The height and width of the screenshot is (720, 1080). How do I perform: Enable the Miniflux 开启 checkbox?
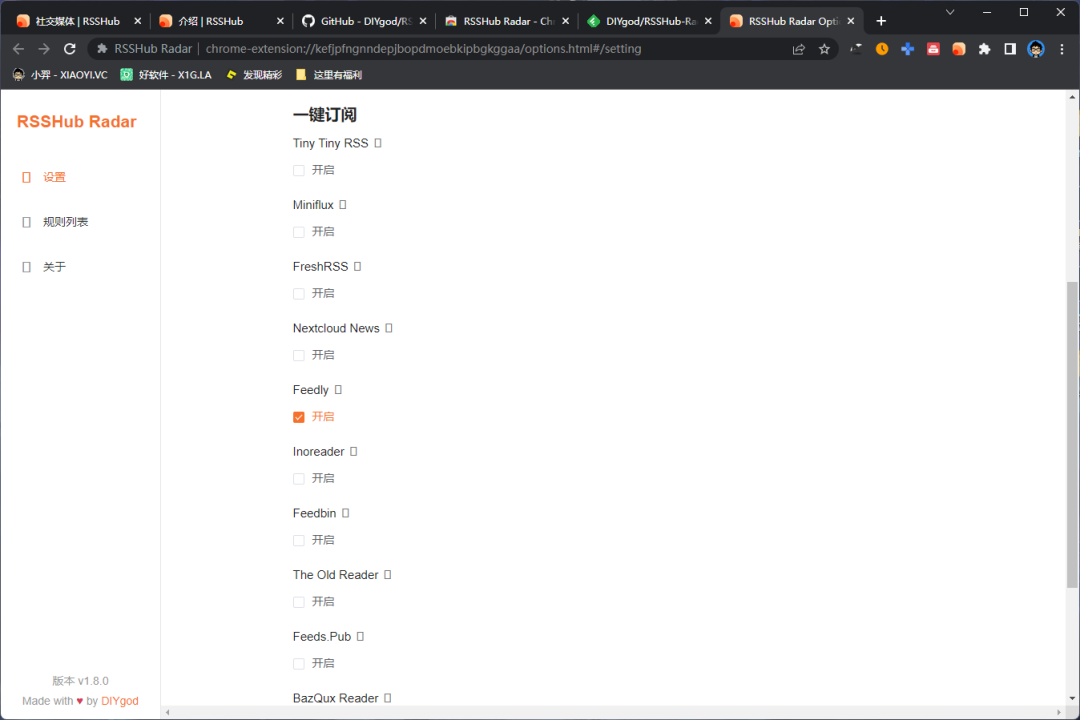tap(298, 231)
